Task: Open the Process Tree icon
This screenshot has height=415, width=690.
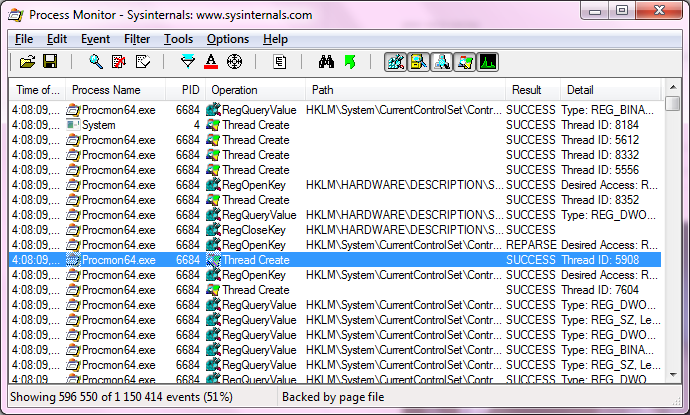Action: coord(279,62)
